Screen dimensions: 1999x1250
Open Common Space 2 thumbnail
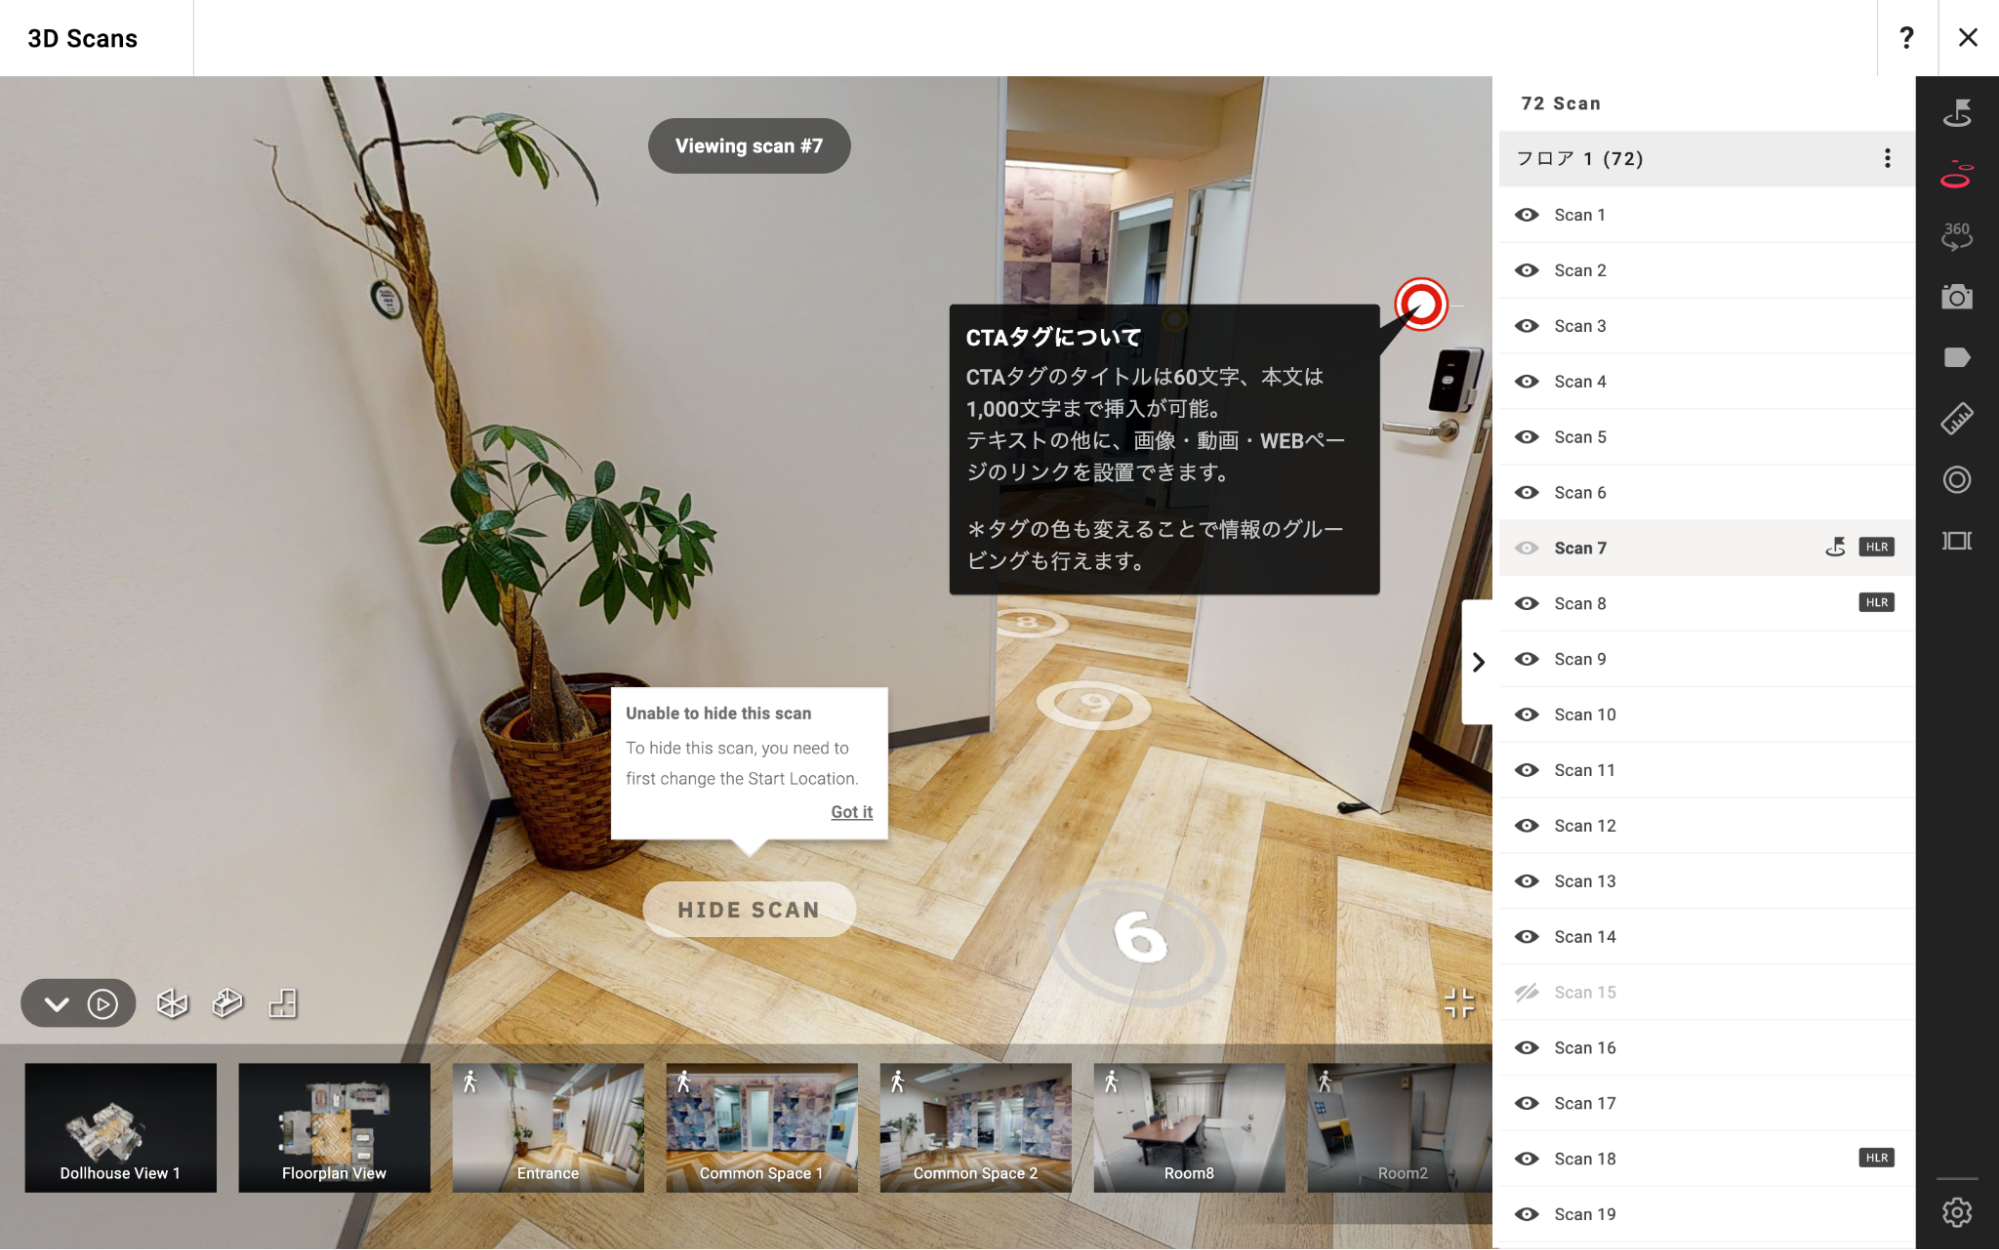[975, 1127]
